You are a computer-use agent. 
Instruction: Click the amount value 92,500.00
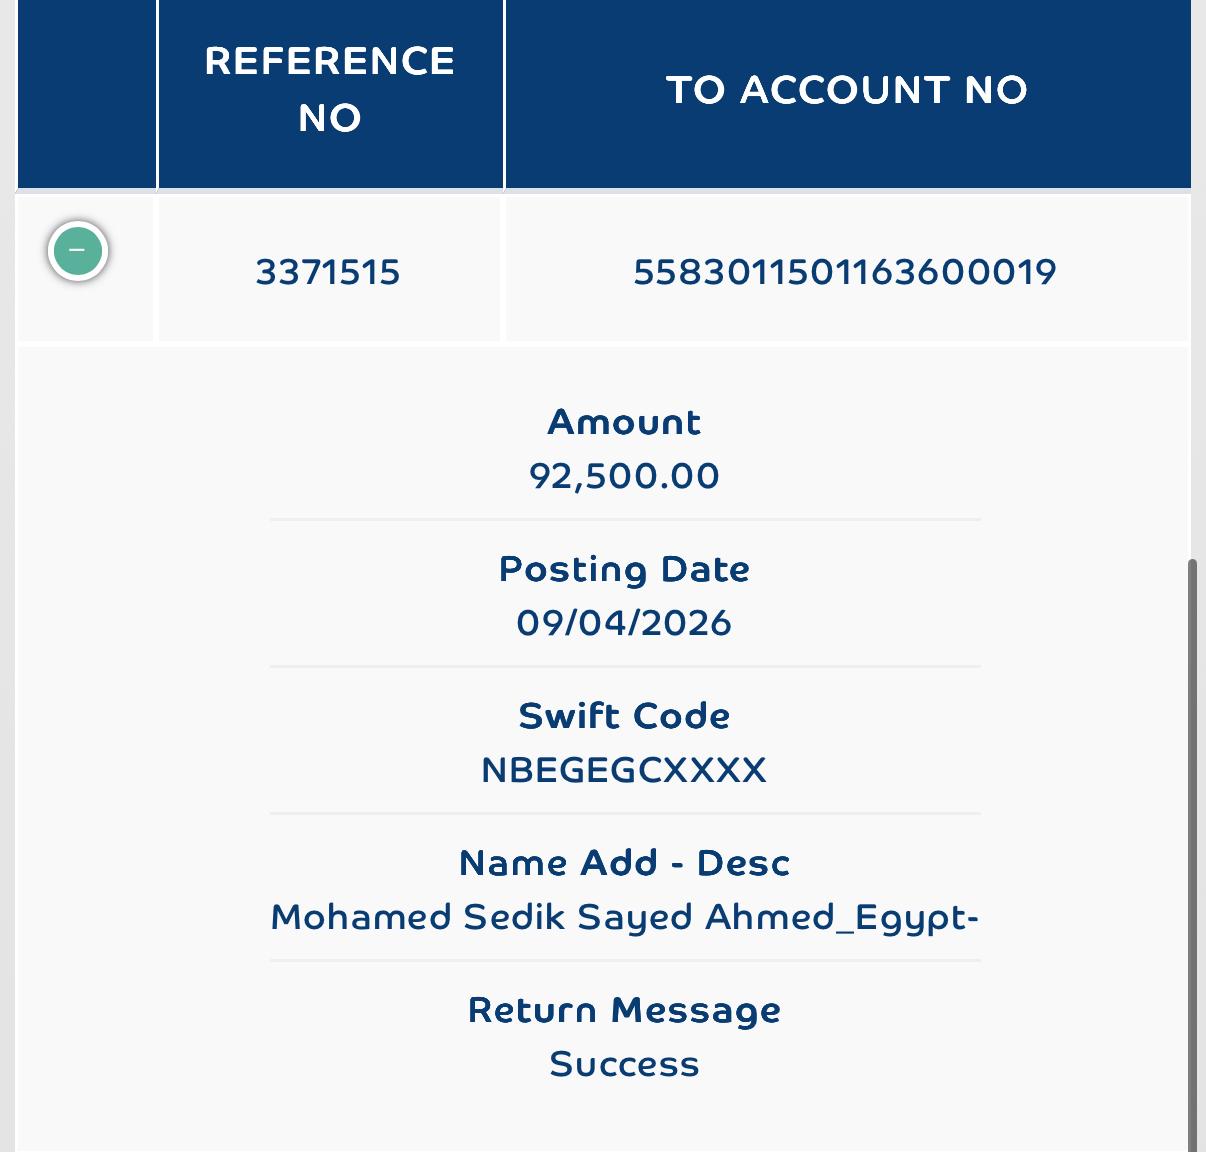tap(624, 476)
